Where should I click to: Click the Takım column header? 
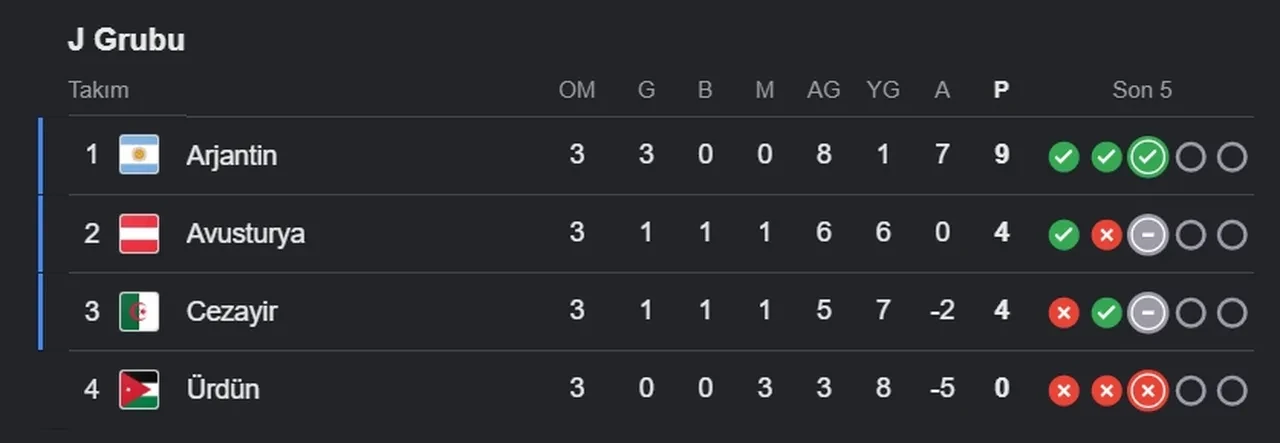(x=99, y=90)
